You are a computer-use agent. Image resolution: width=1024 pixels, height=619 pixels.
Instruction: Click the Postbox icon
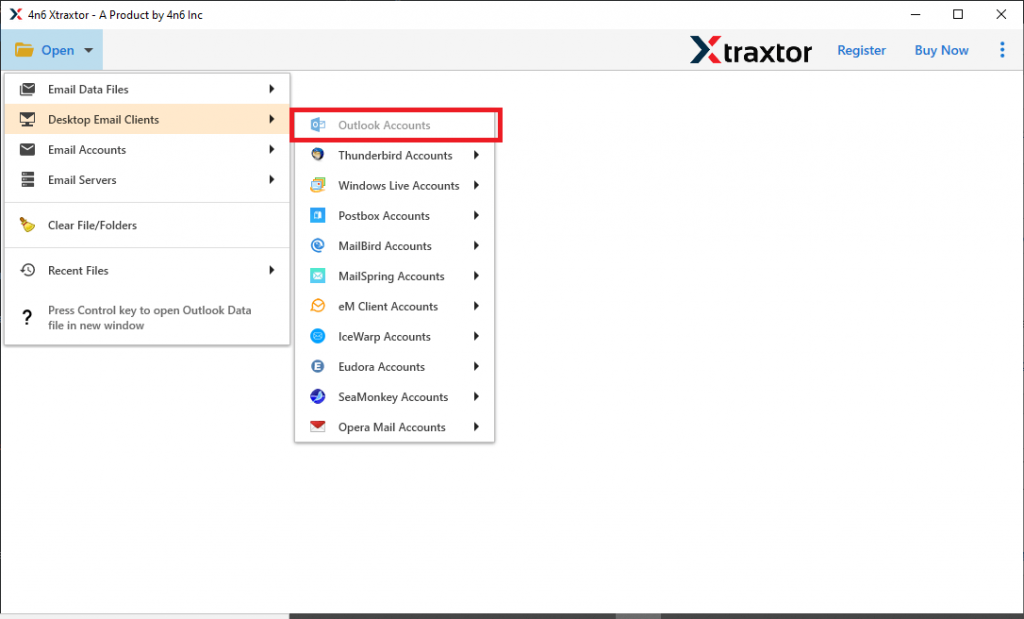[x=317, y=215]
